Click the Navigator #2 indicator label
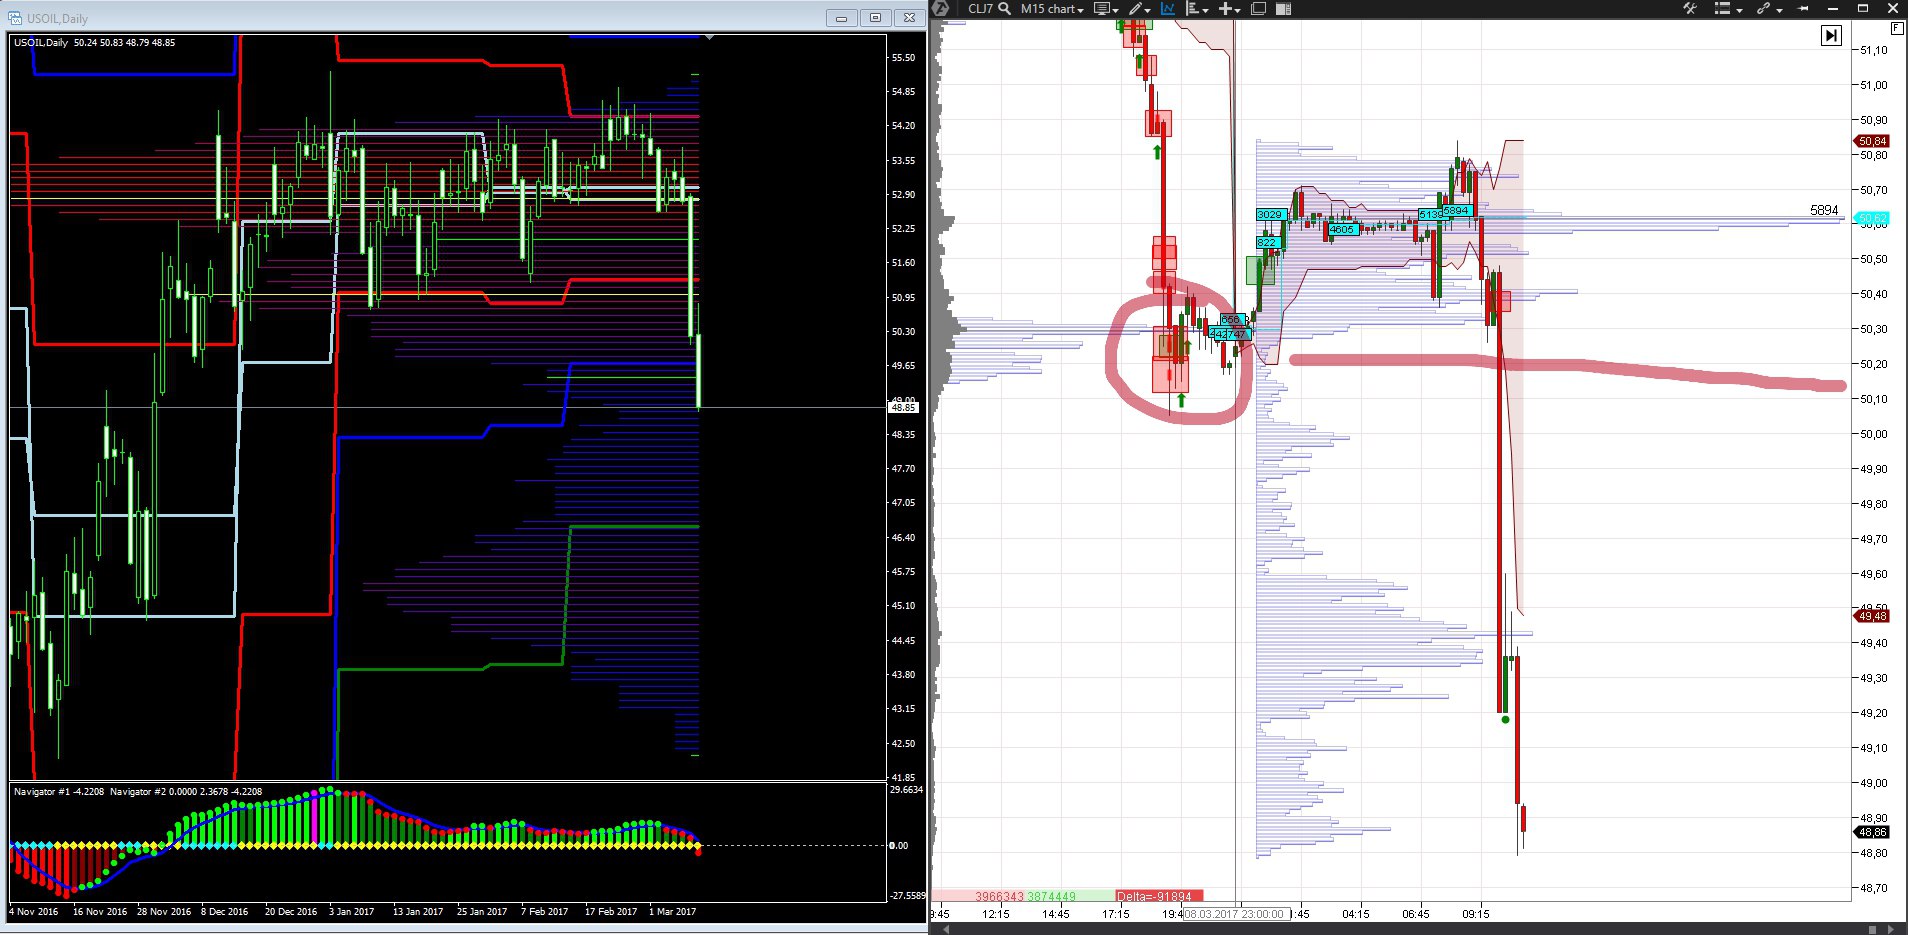The width and height of the screenshot is (1908, 935). (186, 792)
